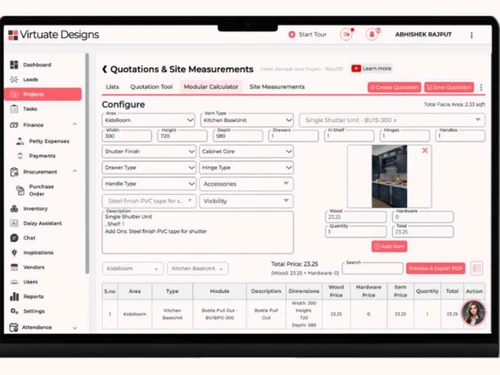Click the Search input field
The width and height of the screenshot is (500, 375).
[373, 268]
